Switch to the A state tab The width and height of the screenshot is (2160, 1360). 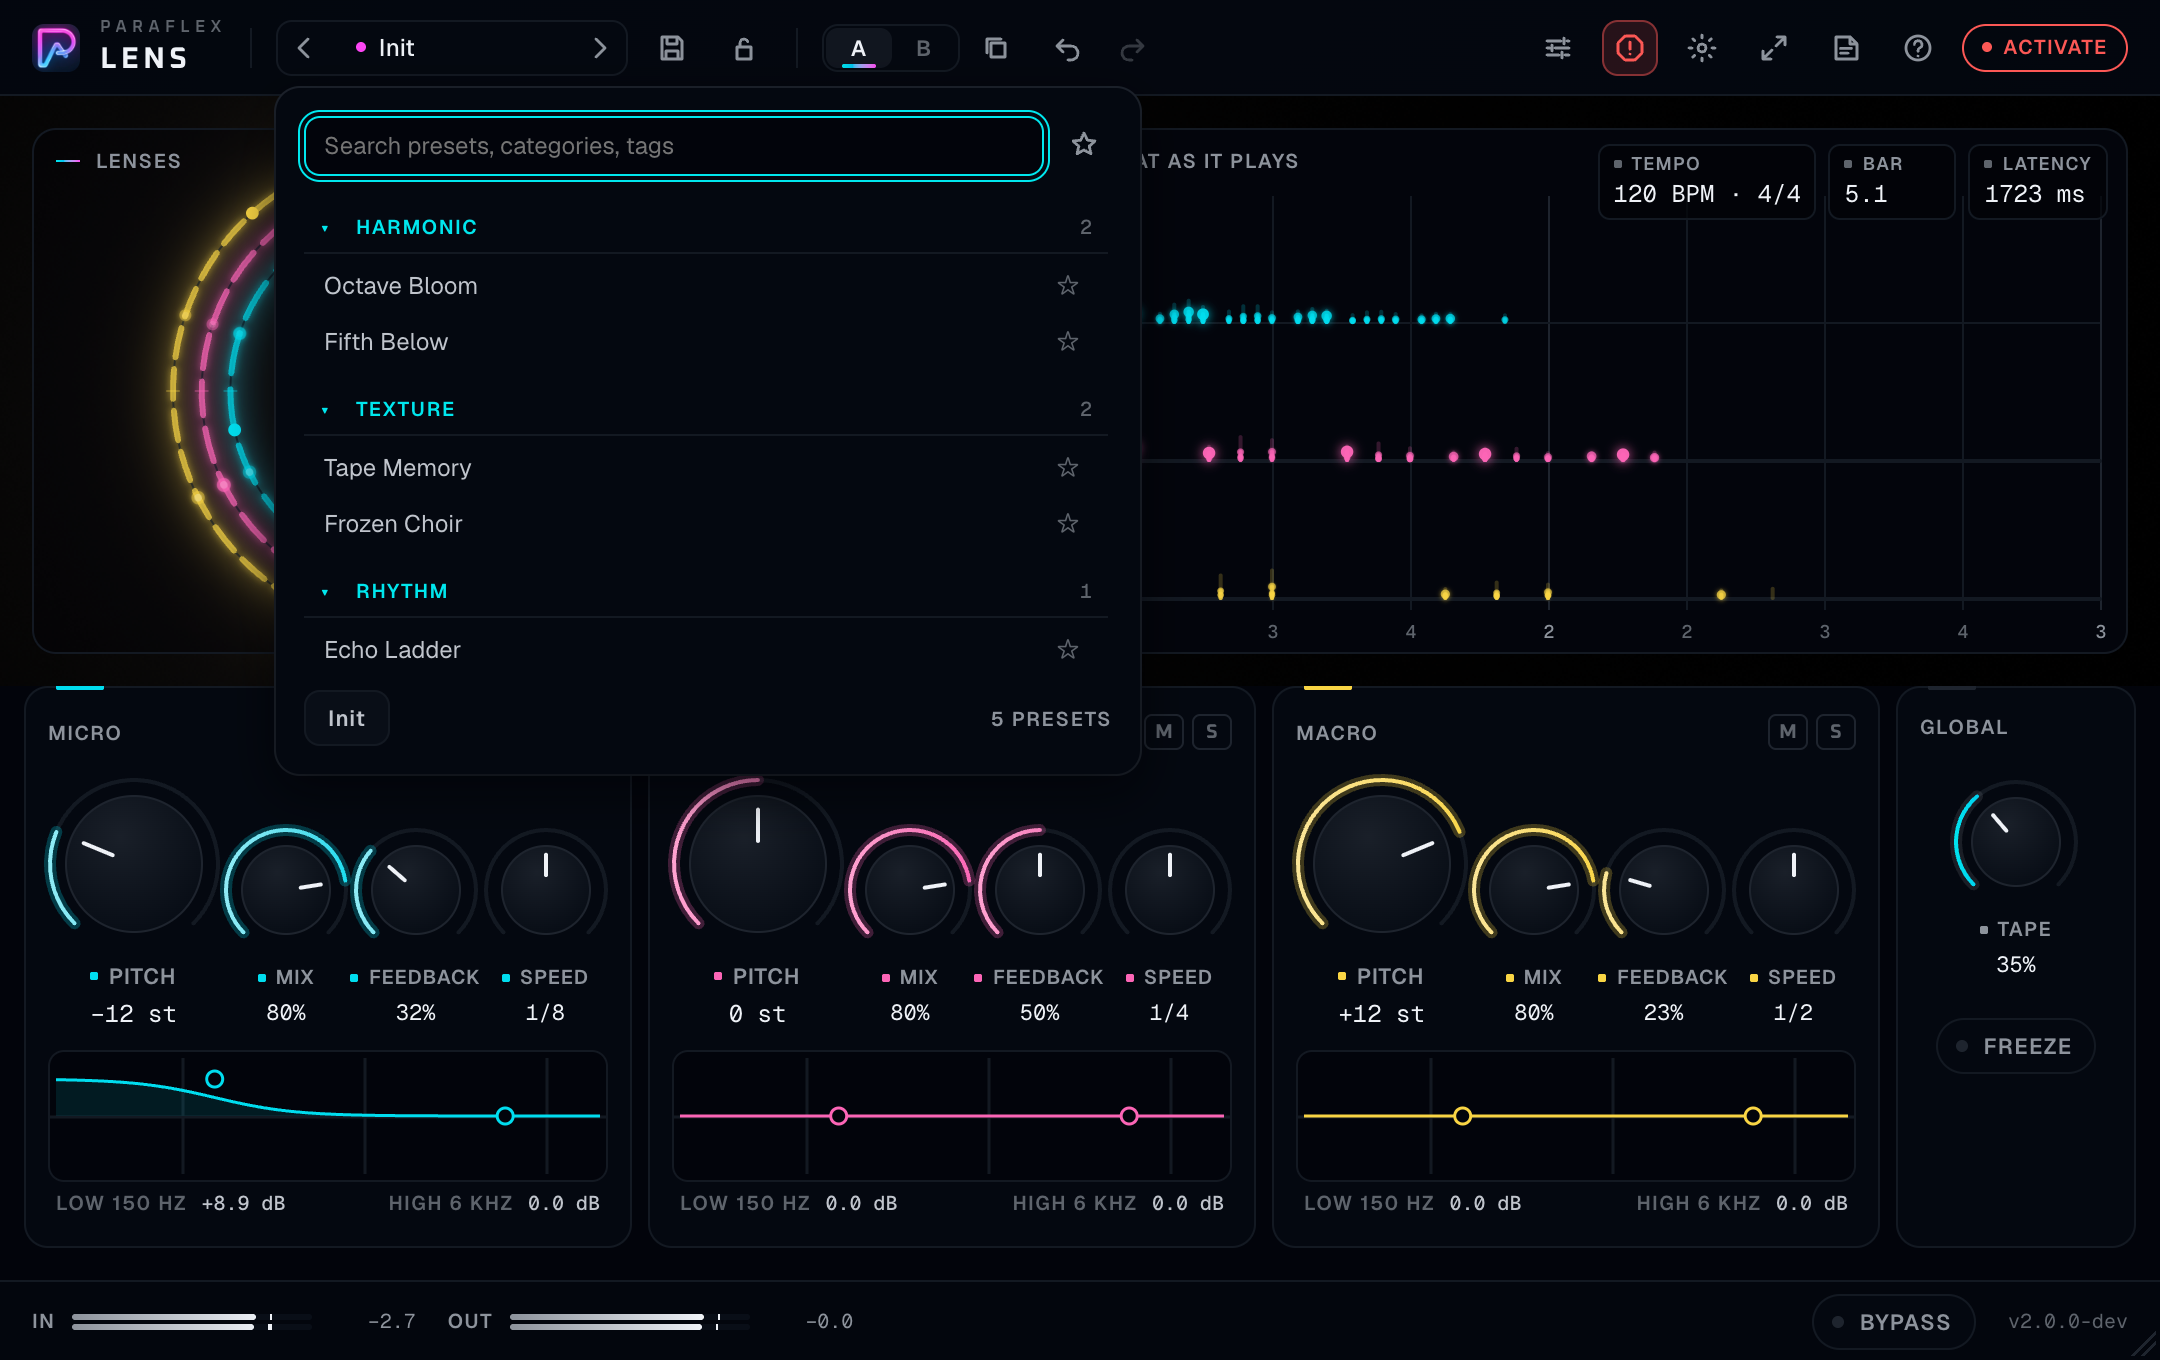(858, 48)
